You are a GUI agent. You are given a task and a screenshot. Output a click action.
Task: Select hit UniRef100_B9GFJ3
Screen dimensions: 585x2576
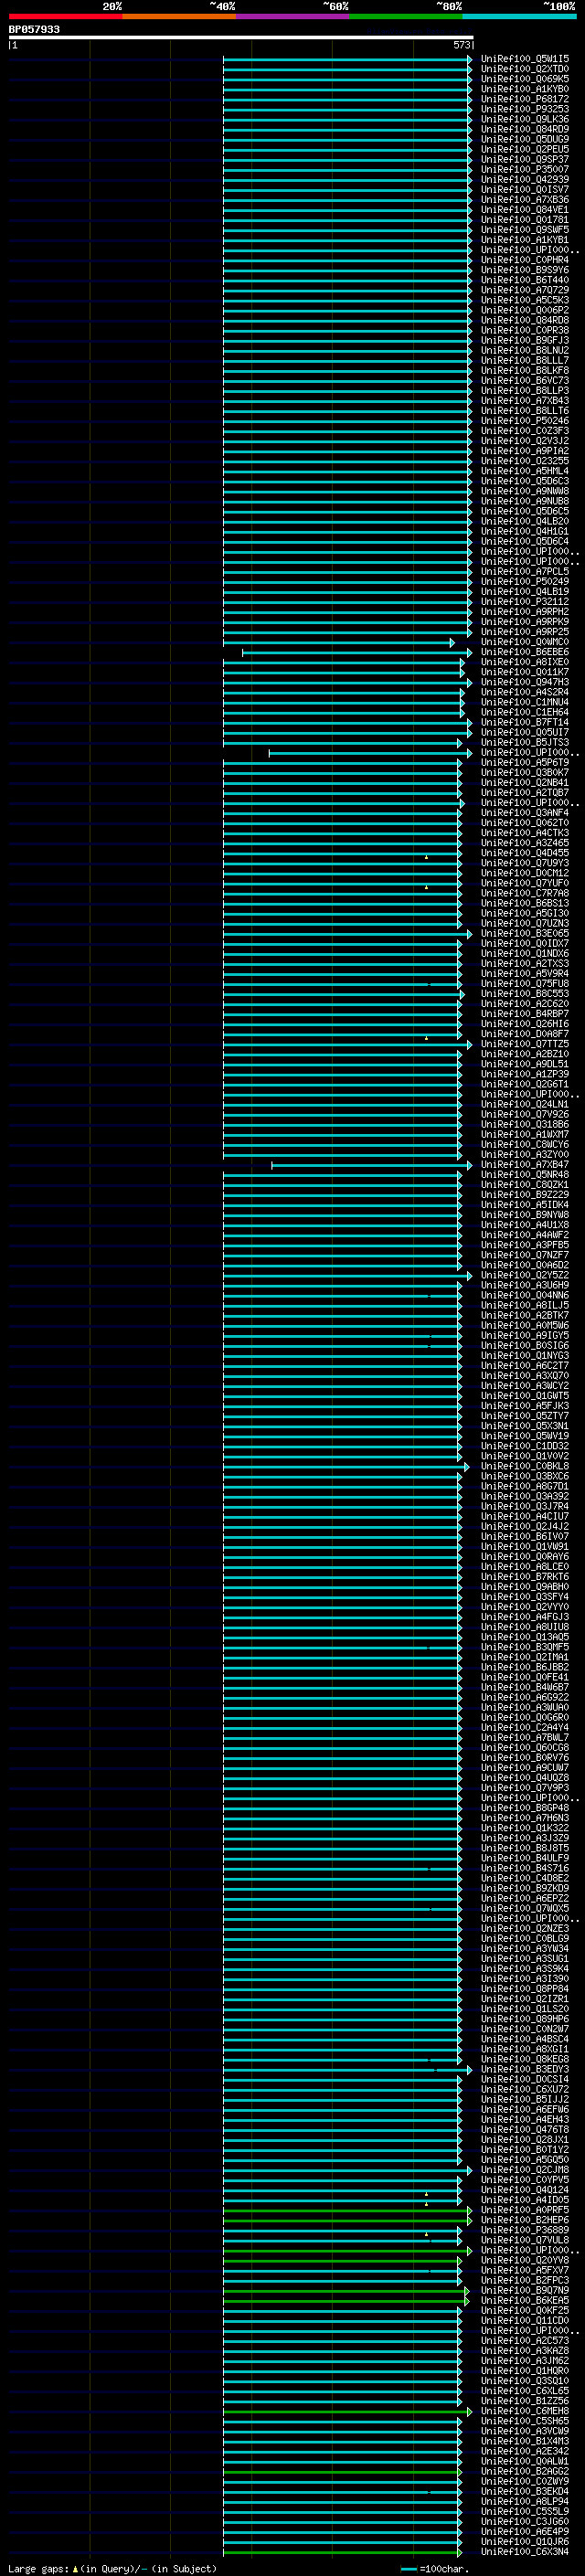tap(525, 340)
